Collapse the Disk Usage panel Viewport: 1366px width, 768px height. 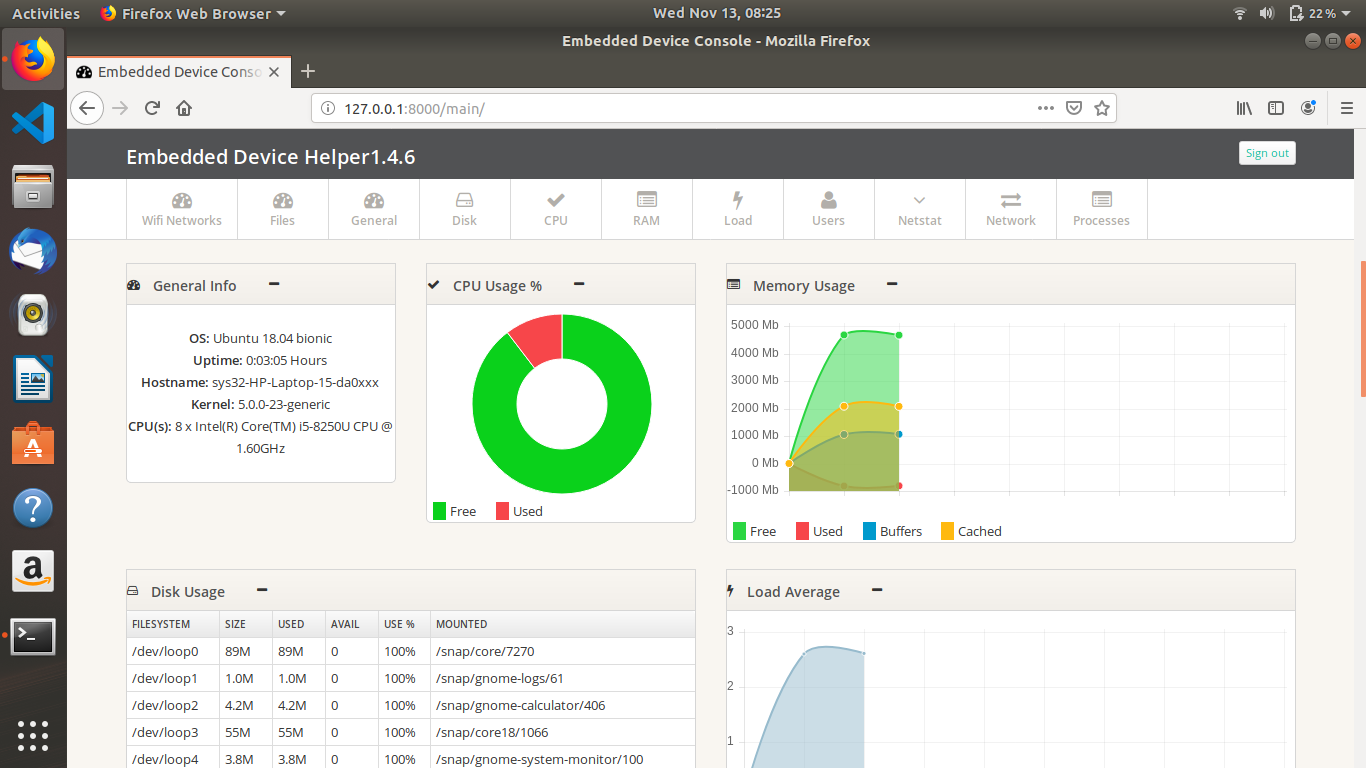262,590
